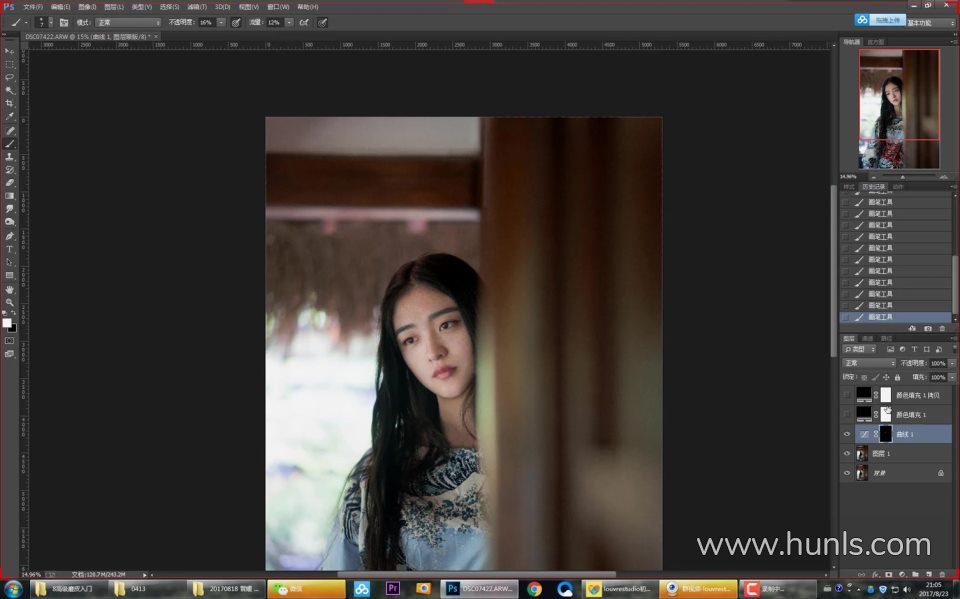Click the camera icon to create history snapshot
The image size is (960, 599).
(x=928, y=329)
